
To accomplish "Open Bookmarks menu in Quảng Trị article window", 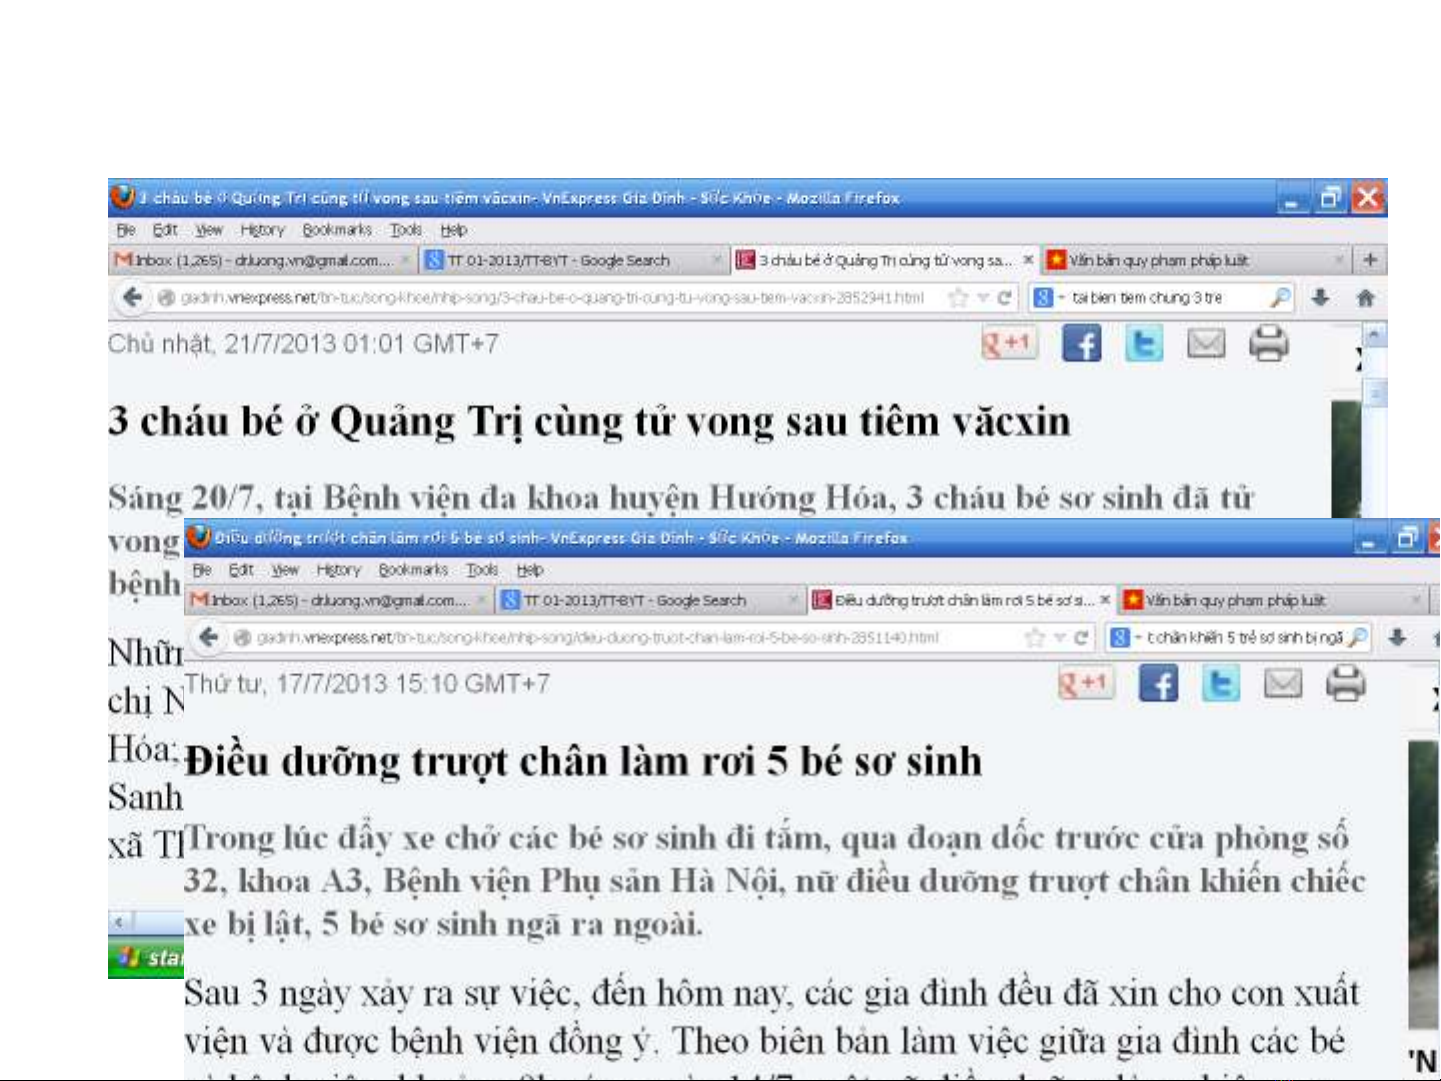I will point(337,230).
